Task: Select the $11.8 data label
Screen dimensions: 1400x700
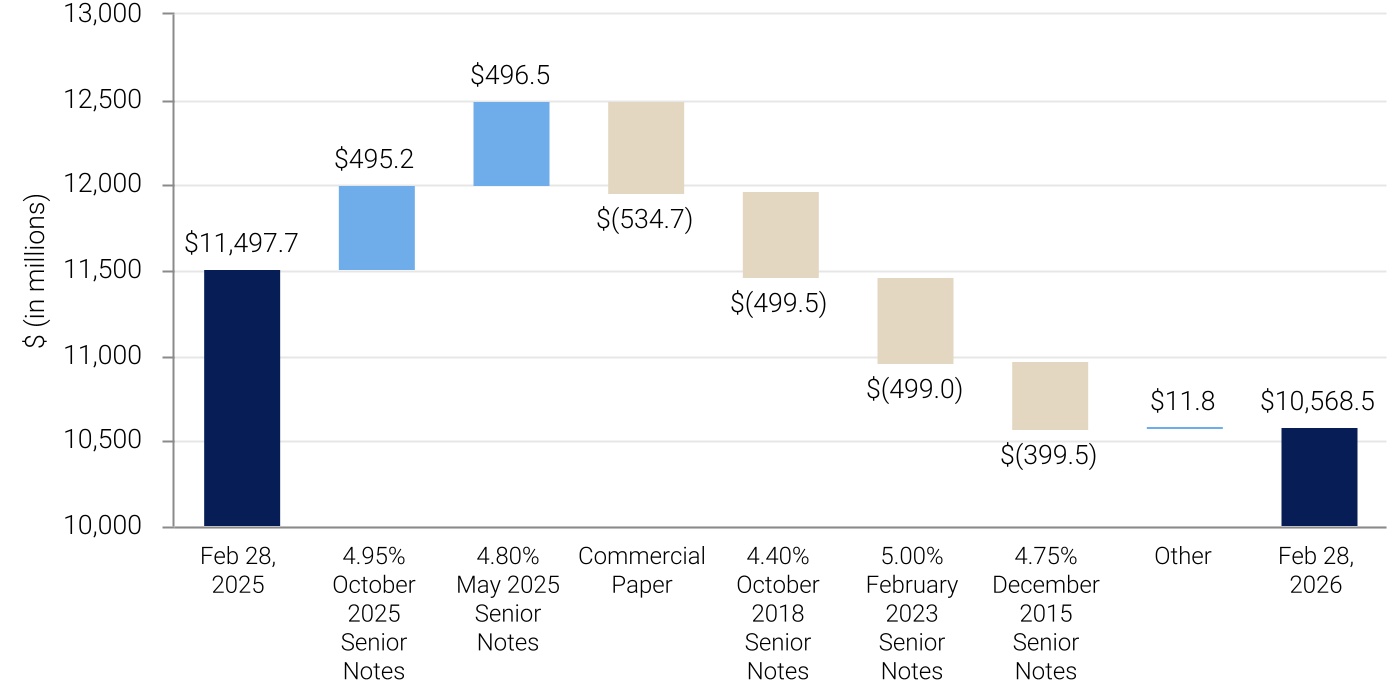Action: tap(1183, 402)
